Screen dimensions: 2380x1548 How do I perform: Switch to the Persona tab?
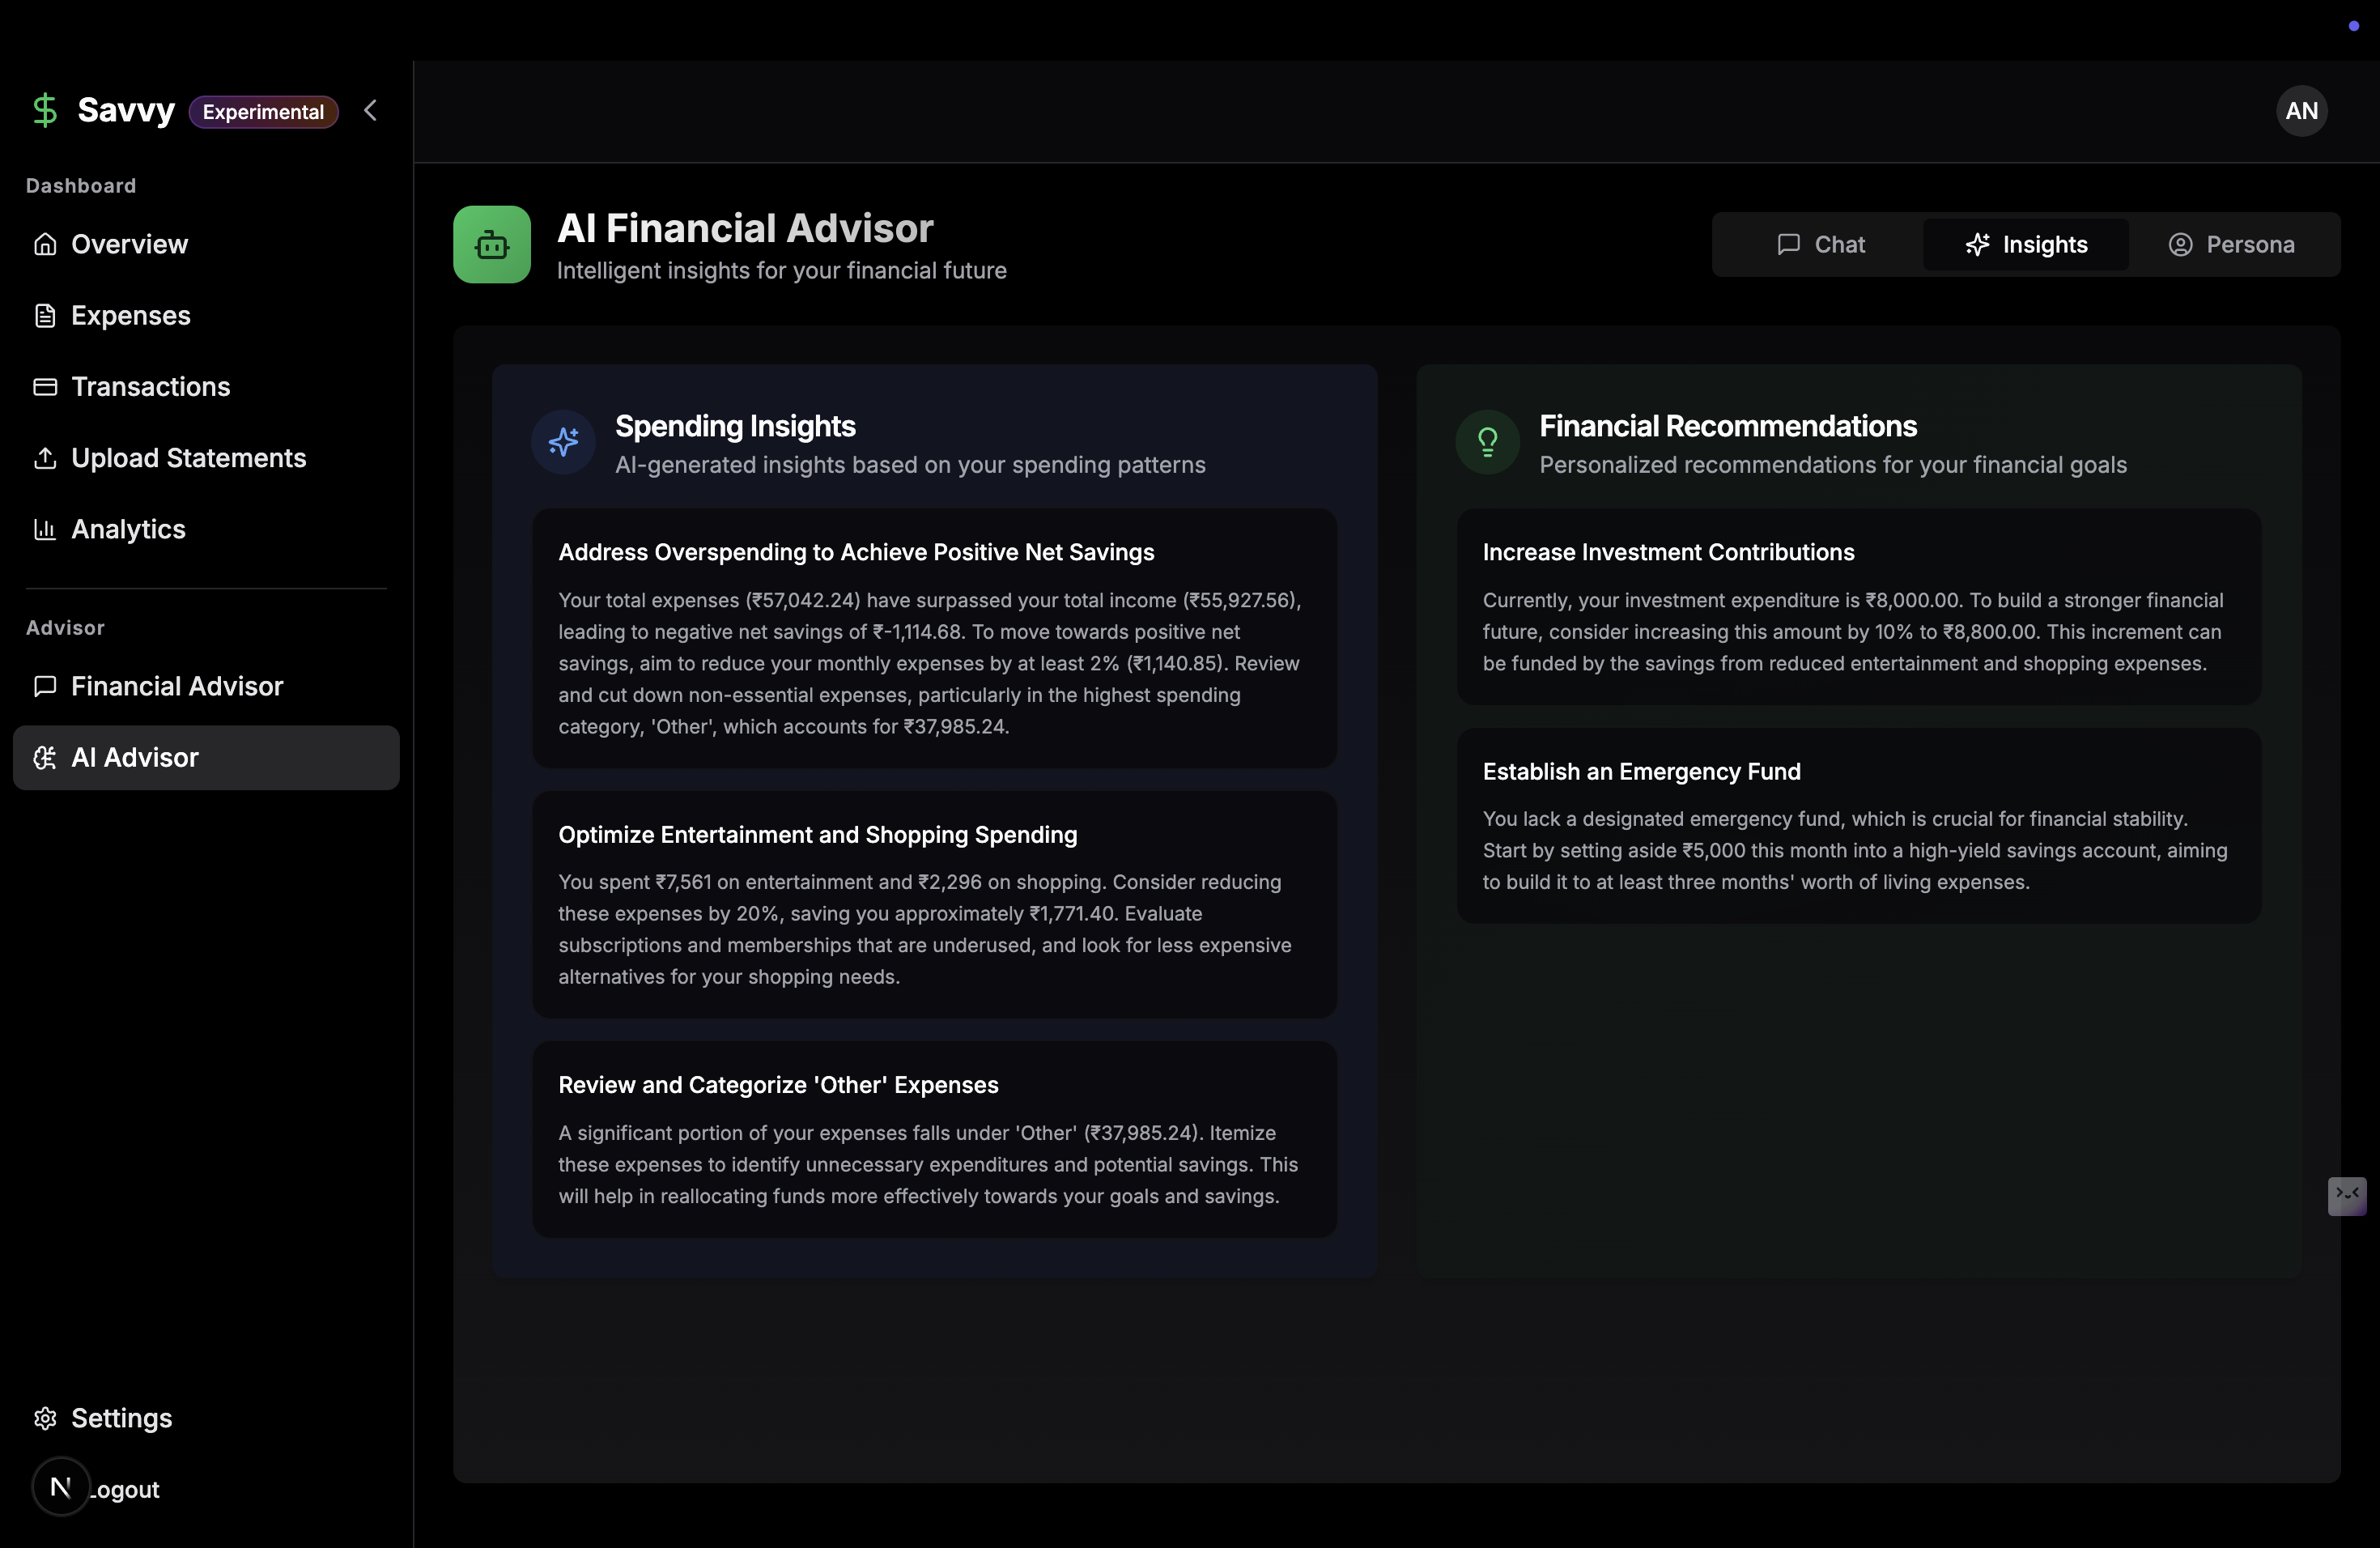[x=2231, y=245]
